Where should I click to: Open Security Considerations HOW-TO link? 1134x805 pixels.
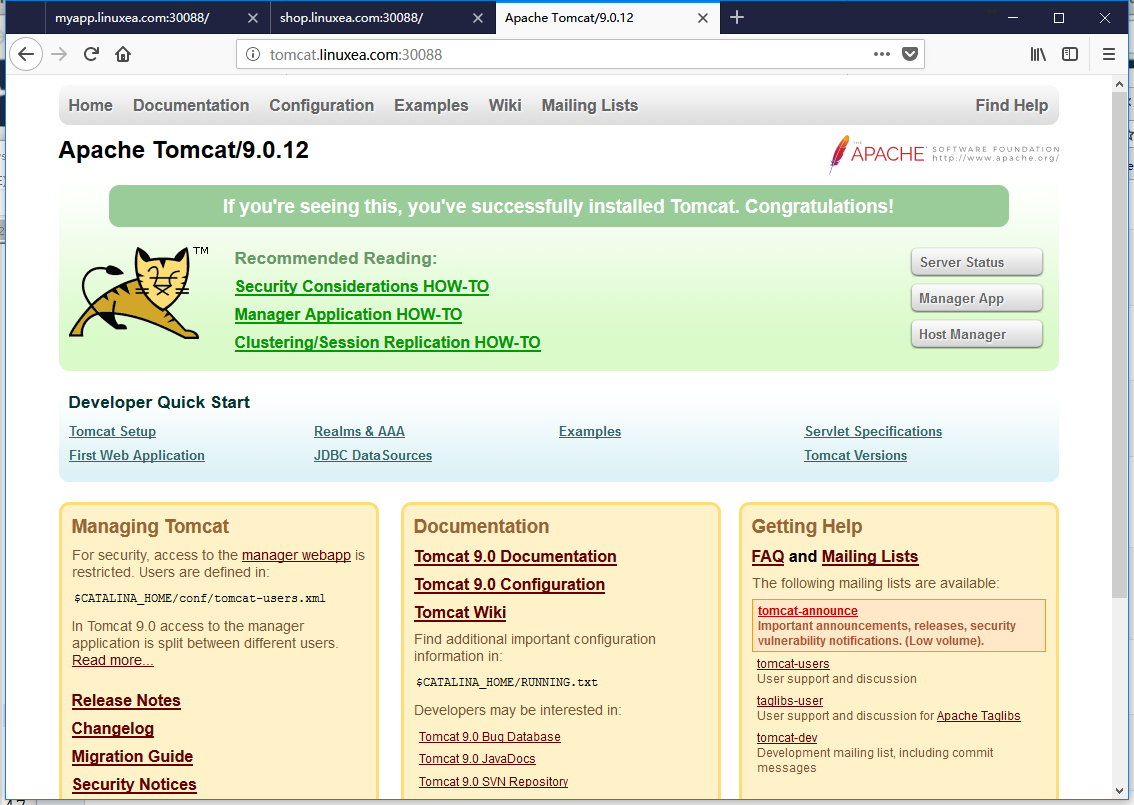(362, 286)
